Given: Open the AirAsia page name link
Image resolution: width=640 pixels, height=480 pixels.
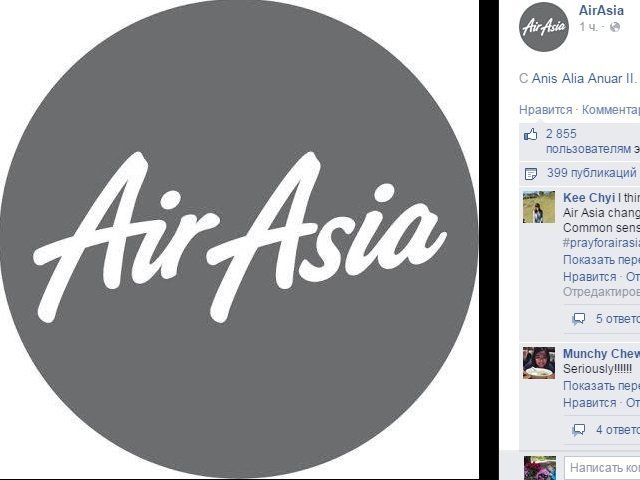Looking at the screenshot, I should pos(601,10).
